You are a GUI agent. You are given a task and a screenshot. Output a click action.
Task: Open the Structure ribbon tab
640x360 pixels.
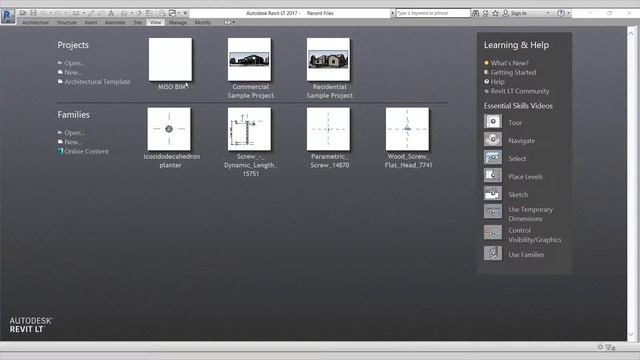(x=67, y=22)
